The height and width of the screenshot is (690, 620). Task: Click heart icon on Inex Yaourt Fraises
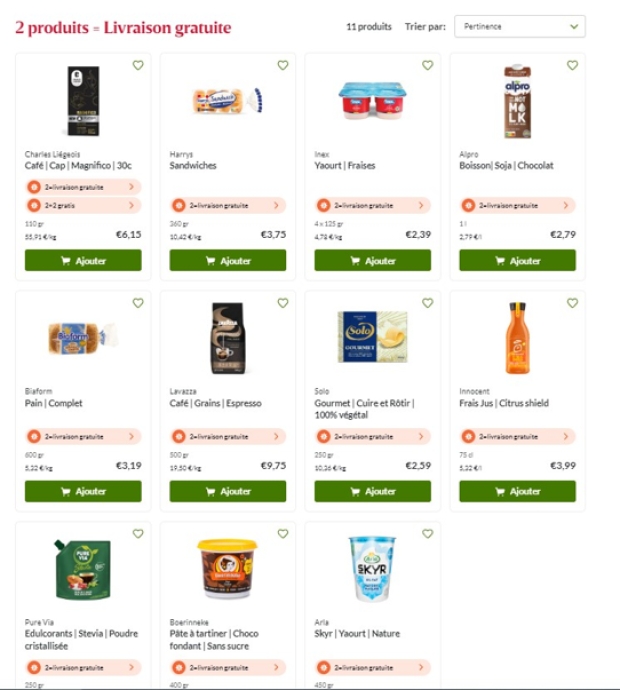[x=428, y=65]
